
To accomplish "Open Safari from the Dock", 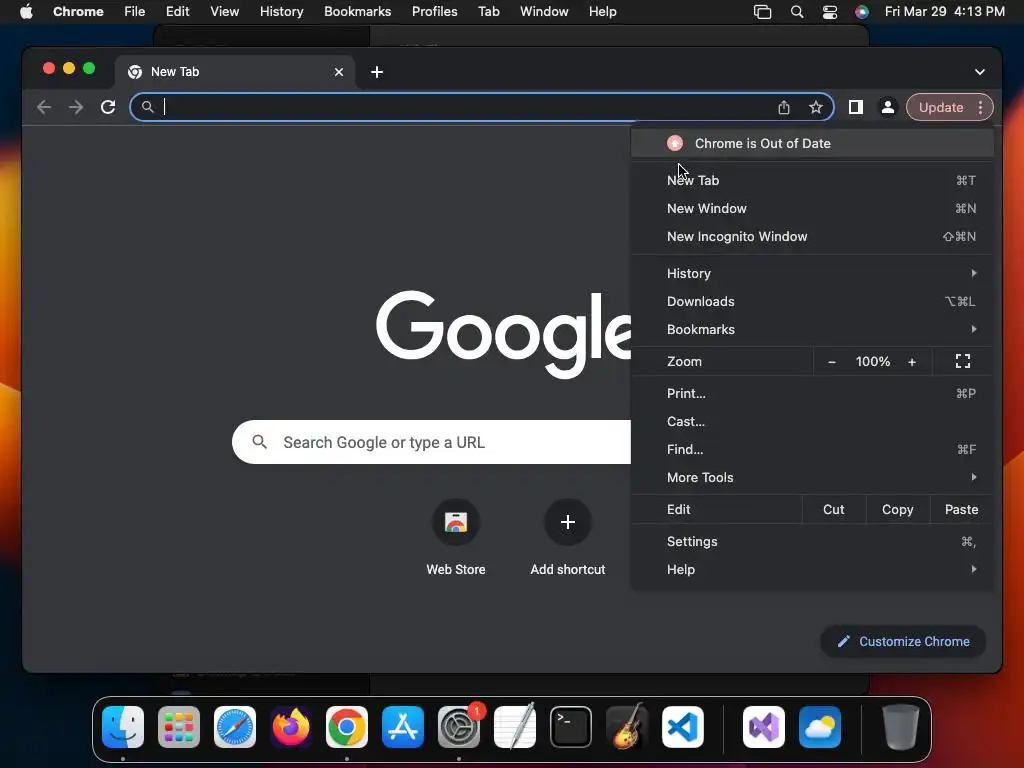I will tap(235, 727).
